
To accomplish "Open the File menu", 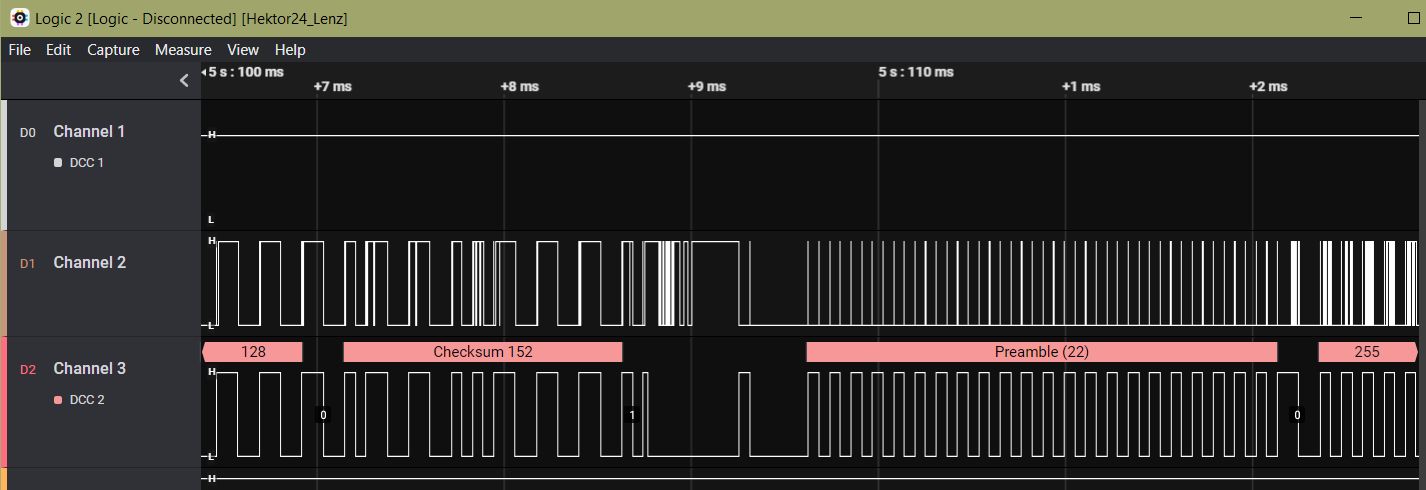I will [x=20, y=50].
